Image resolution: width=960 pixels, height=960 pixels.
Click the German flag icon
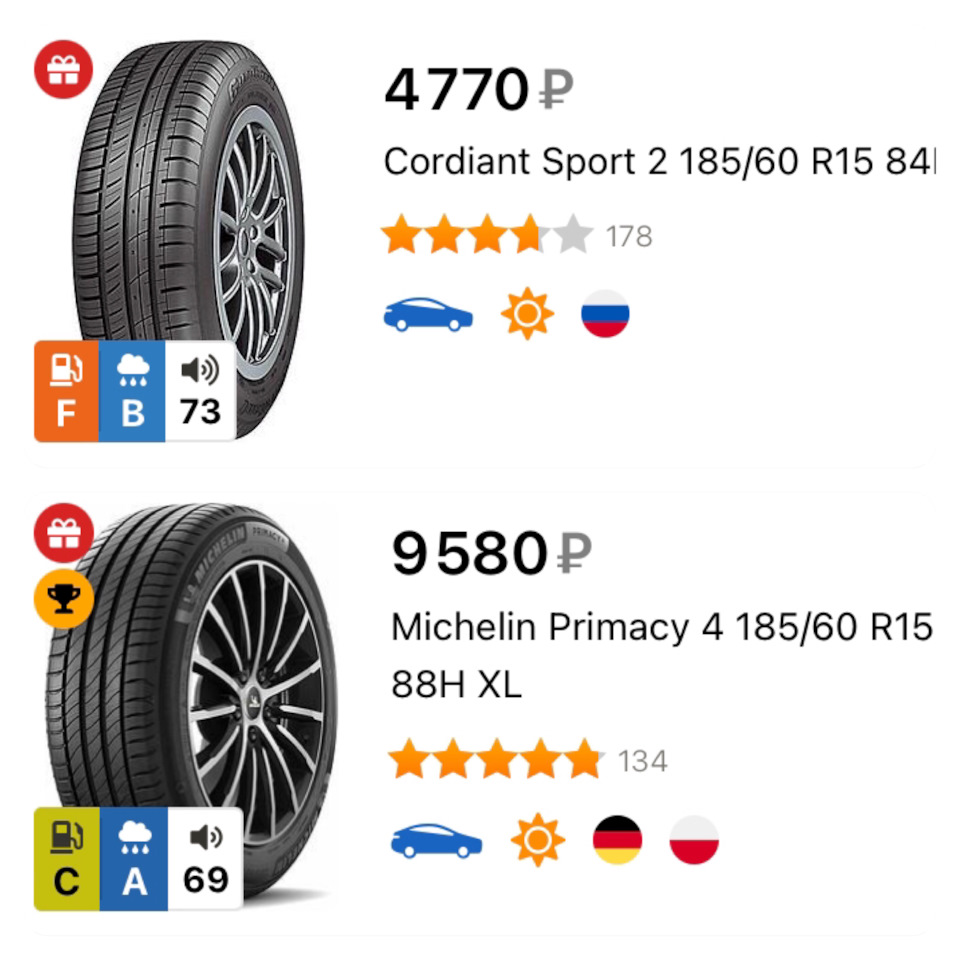tap(617, 840)
